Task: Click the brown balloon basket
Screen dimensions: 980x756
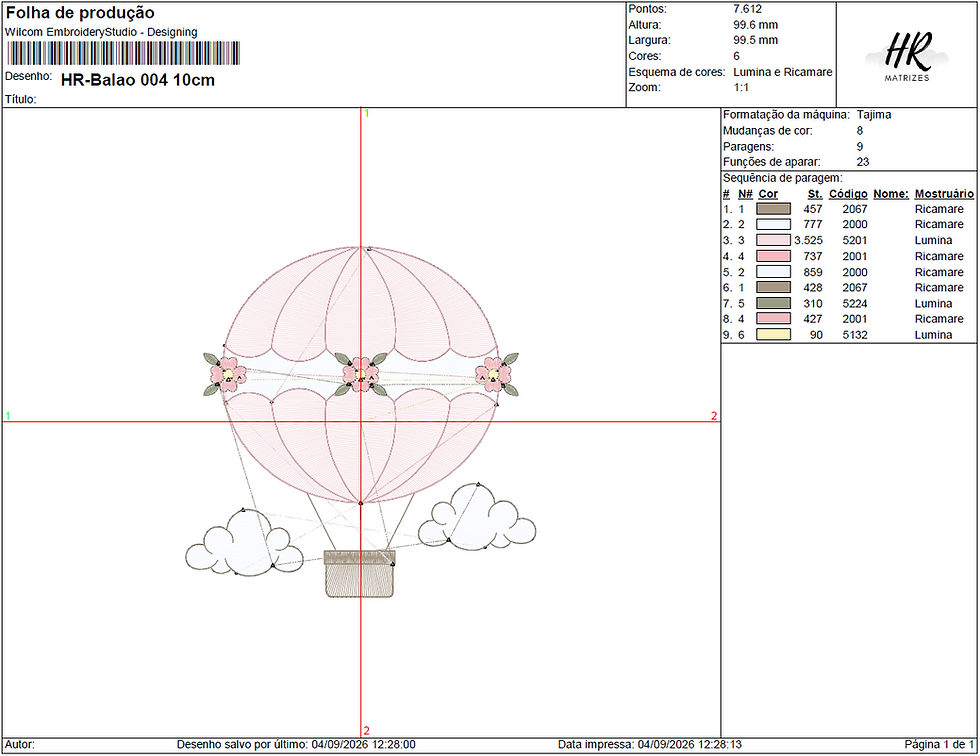Action: coord(360,574)
